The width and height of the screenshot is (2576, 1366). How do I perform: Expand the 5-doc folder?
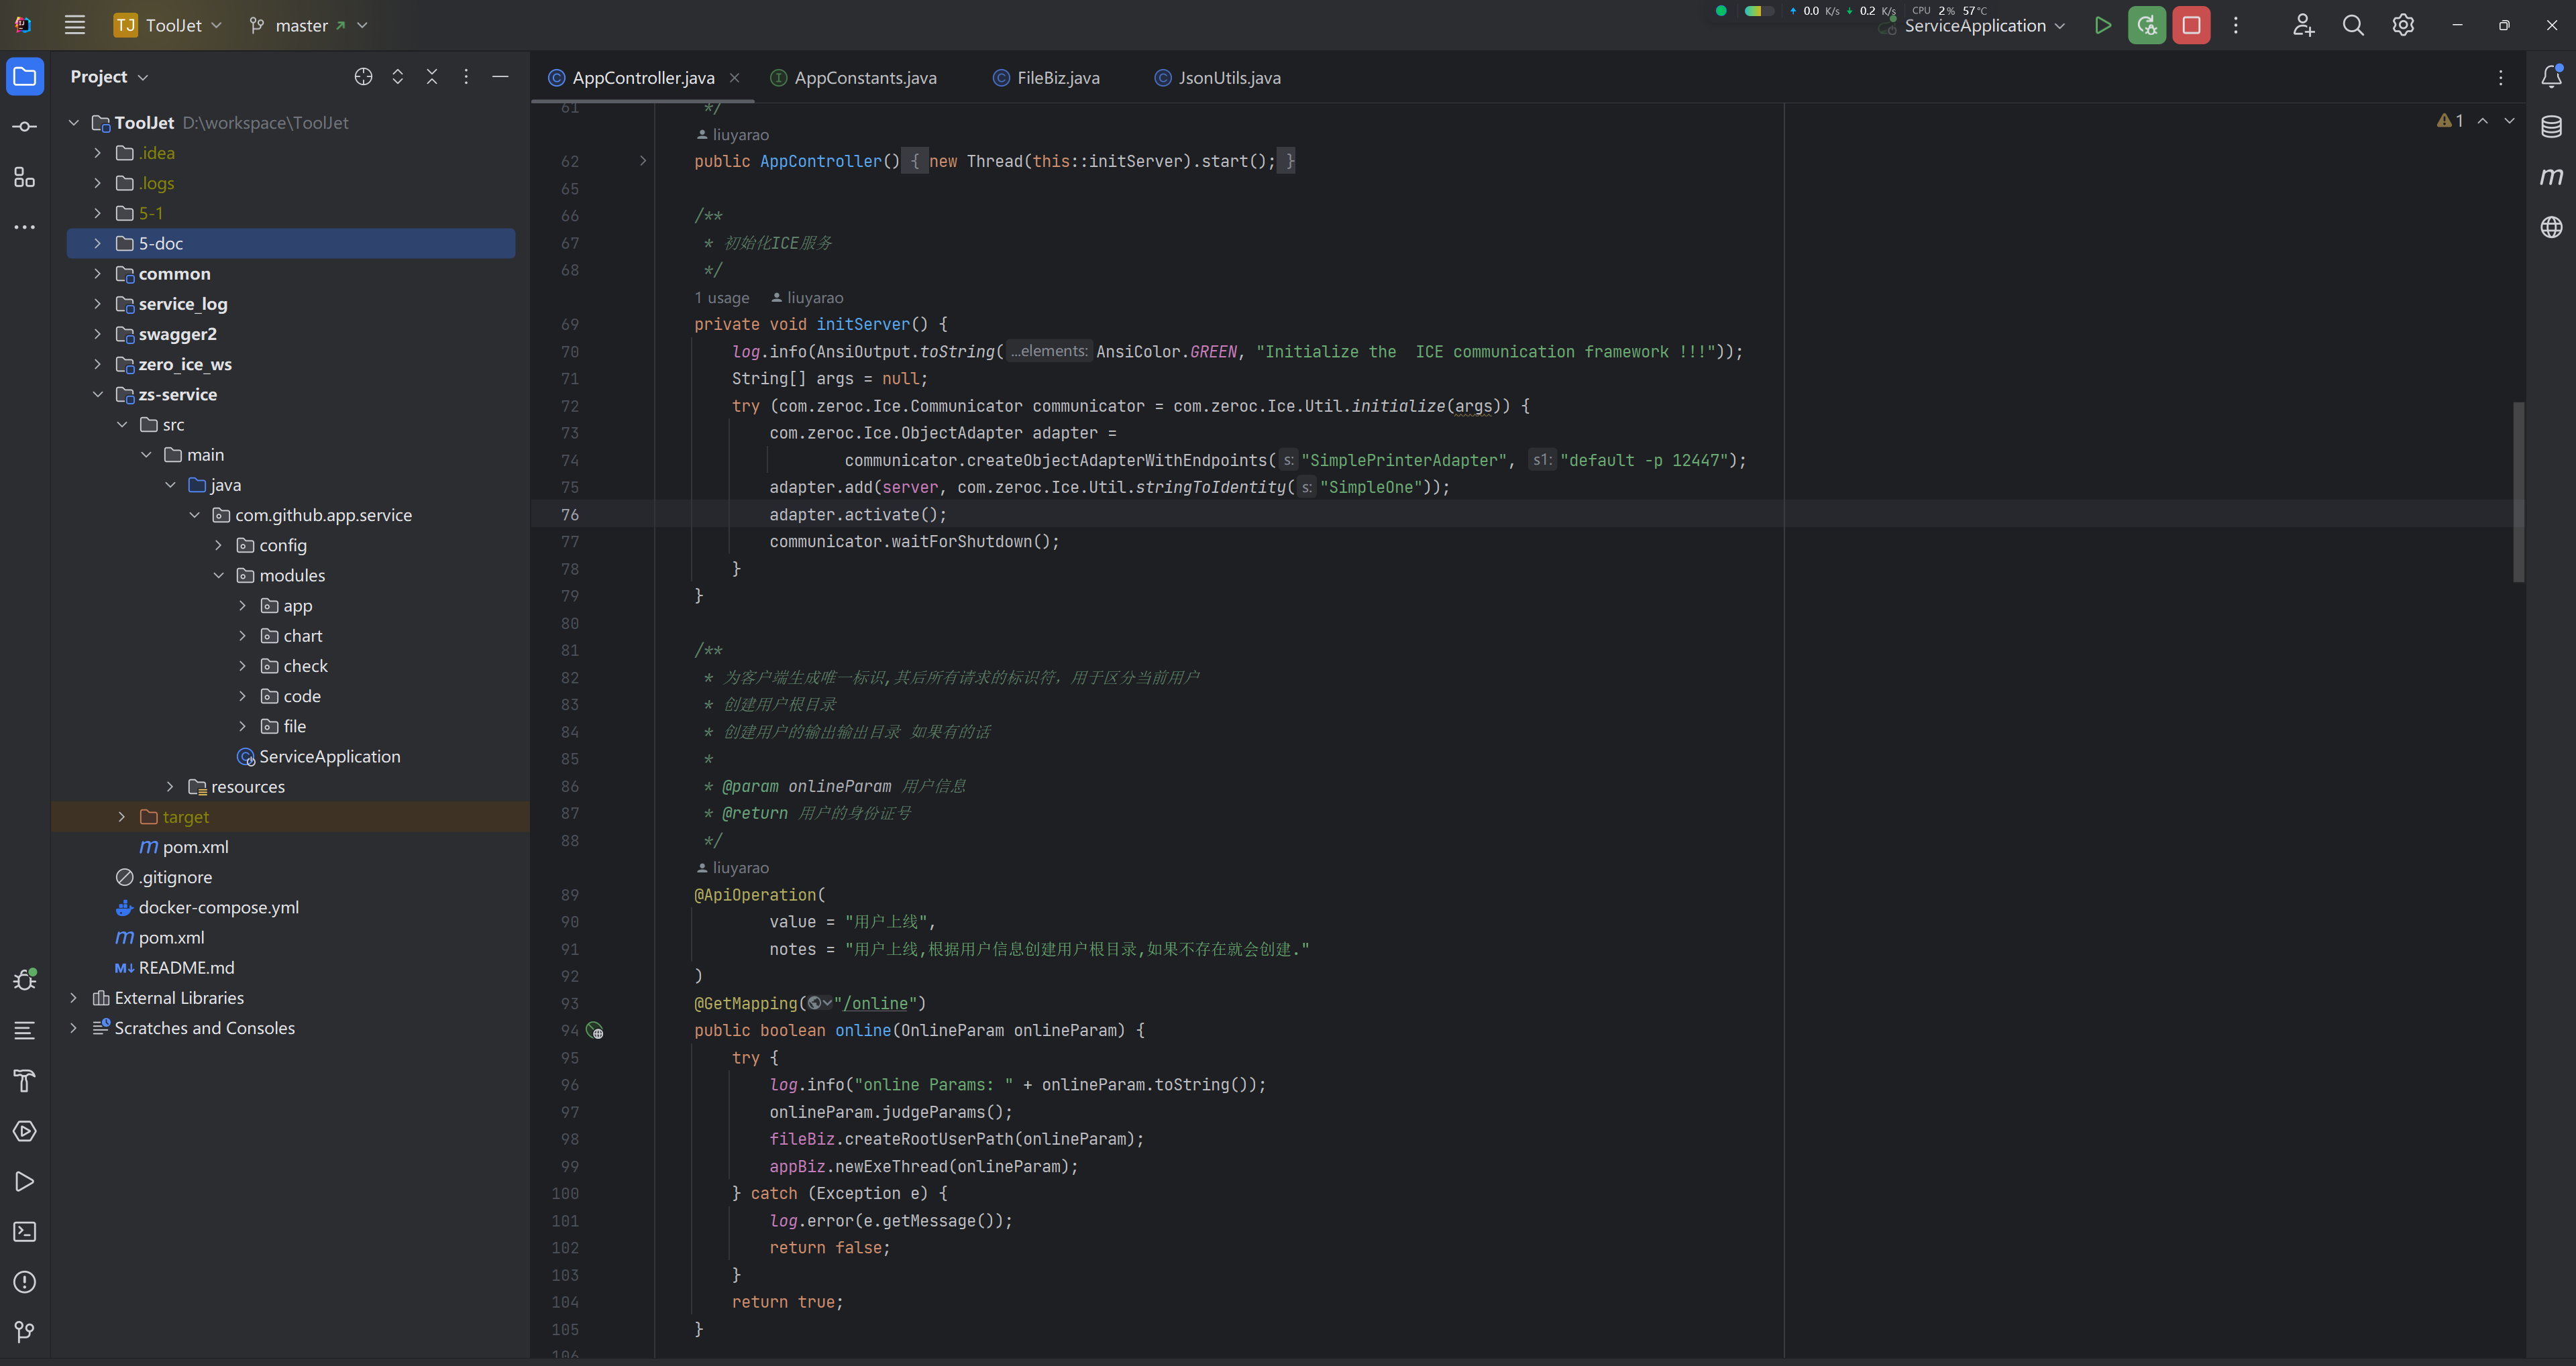[x=97, y=244]
